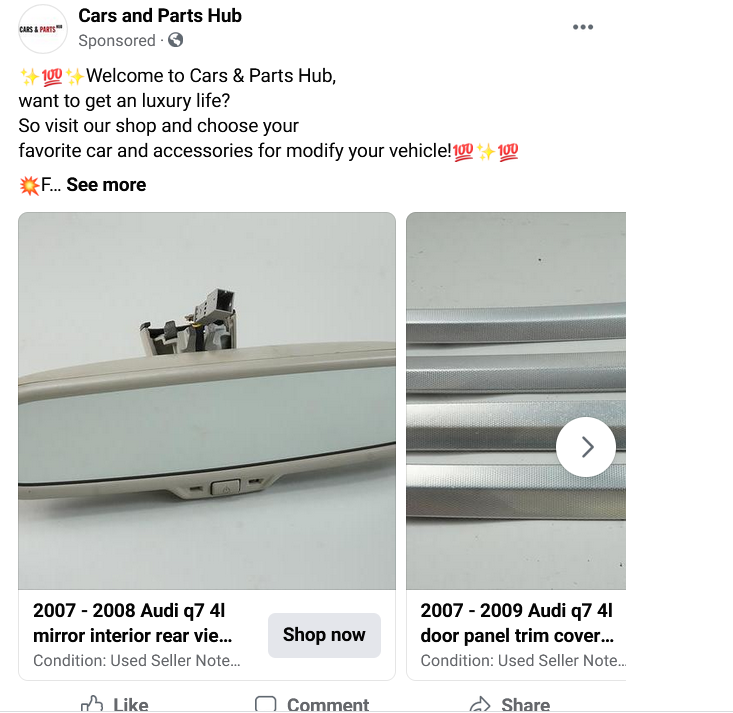The height and width of the screenshot is (713, 733).
Task: Click the 2007 - 2008 Audi q7 mirror title
Action: (135, 623)
